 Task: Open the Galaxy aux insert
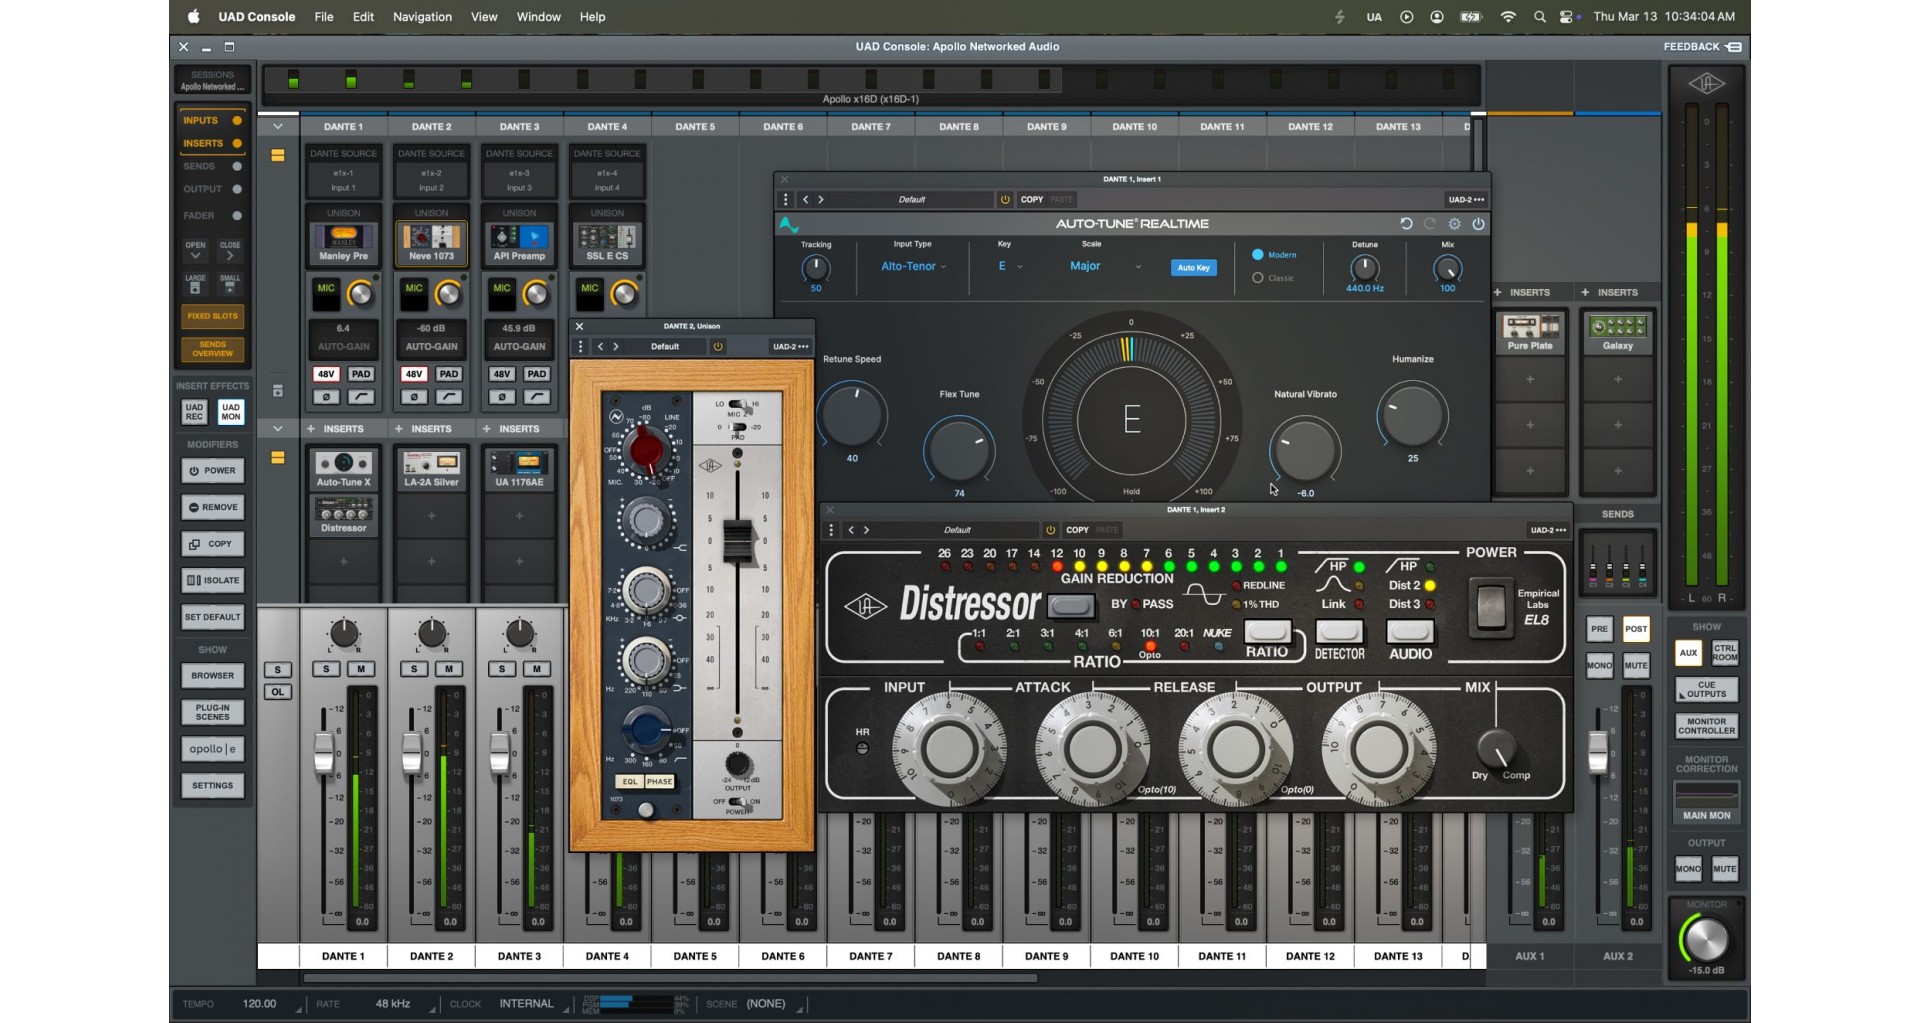click(1618, 333)
